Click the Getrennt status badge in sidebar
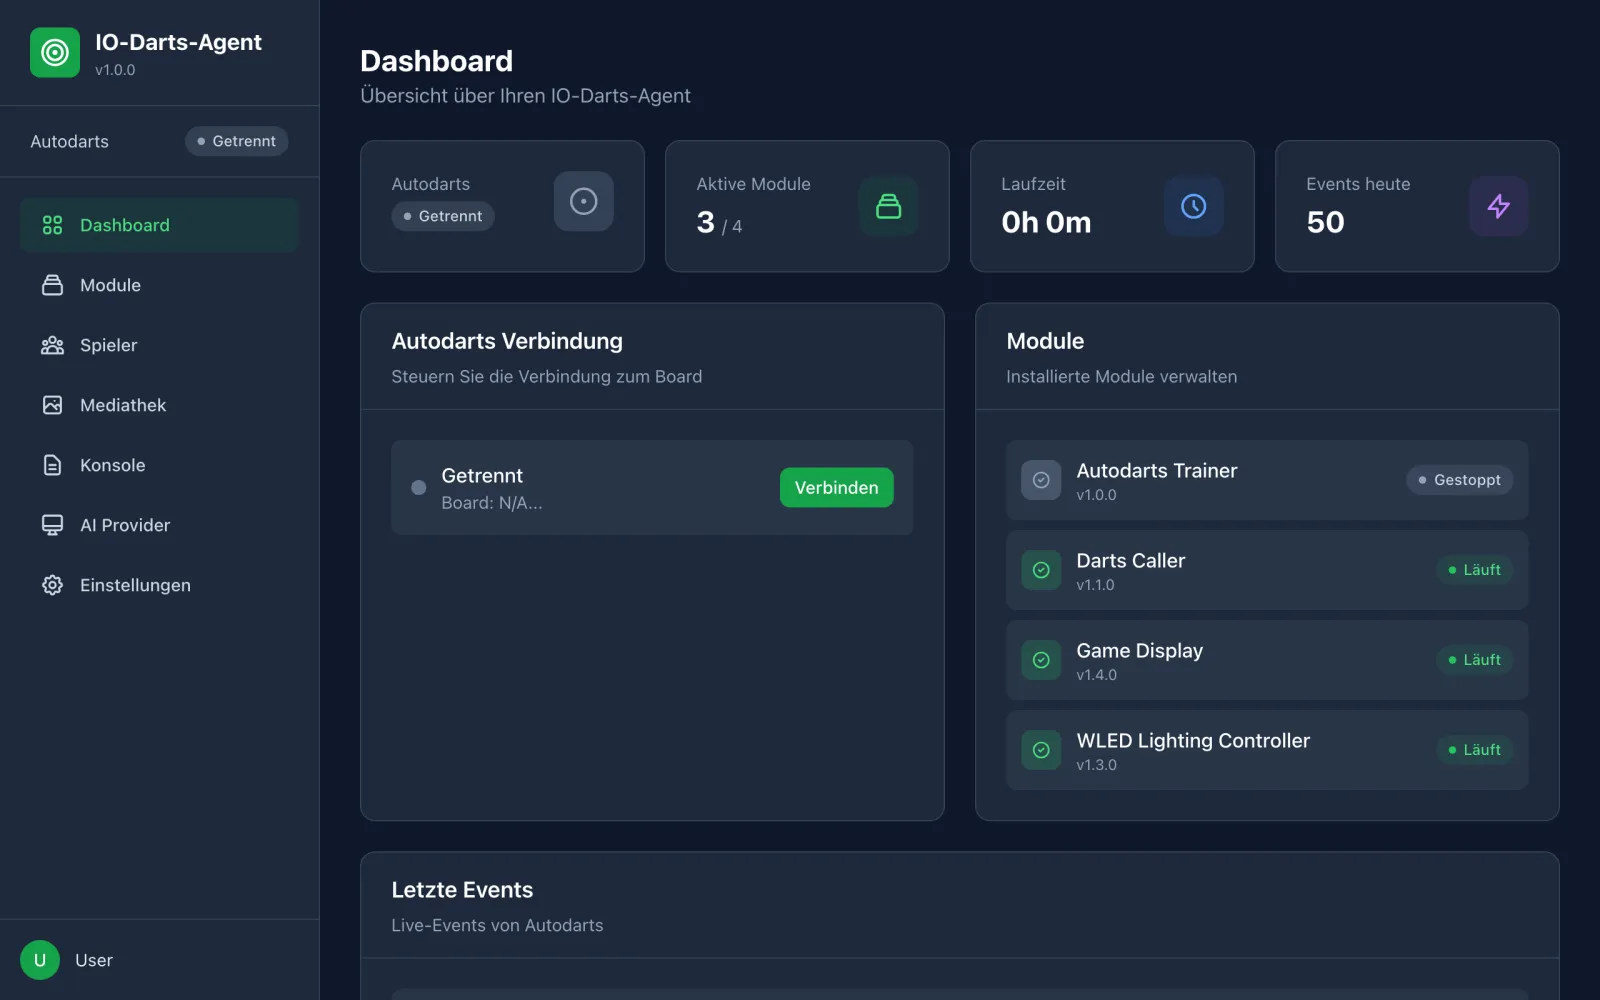 click(237, 141)
